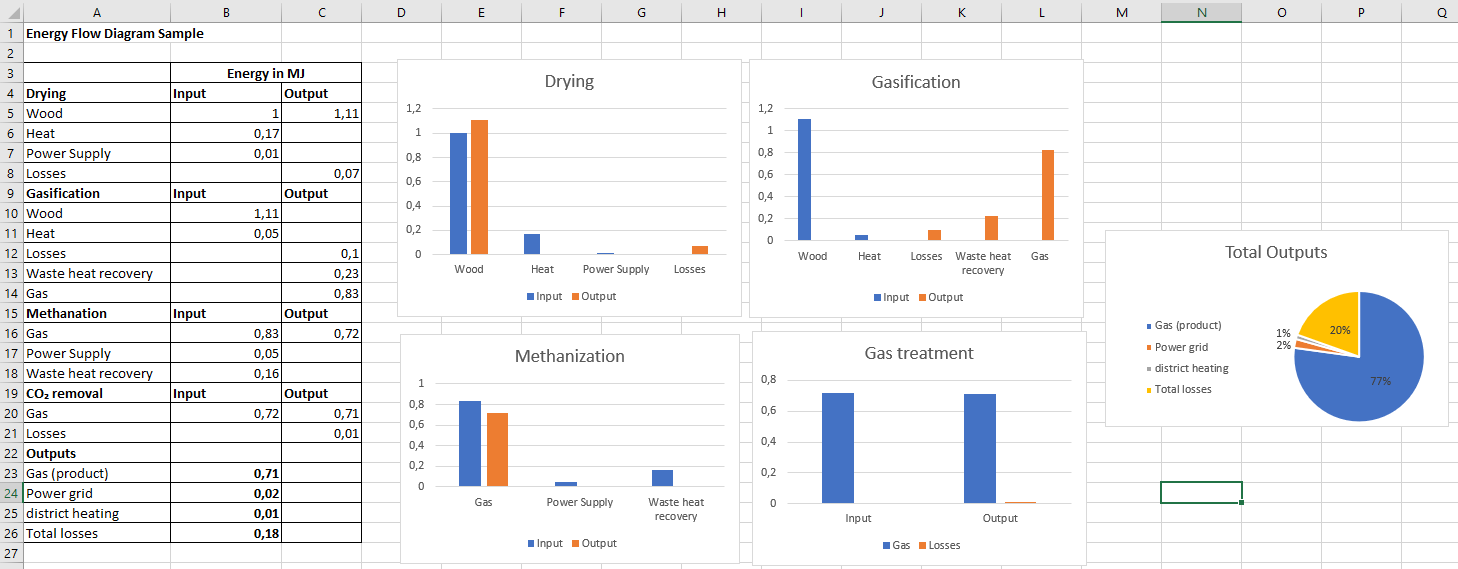Click the 'Losses' legend entry in Gas treatment chart
The width and height of the screenshot is (1458, 569).
[x=939, y=545]
